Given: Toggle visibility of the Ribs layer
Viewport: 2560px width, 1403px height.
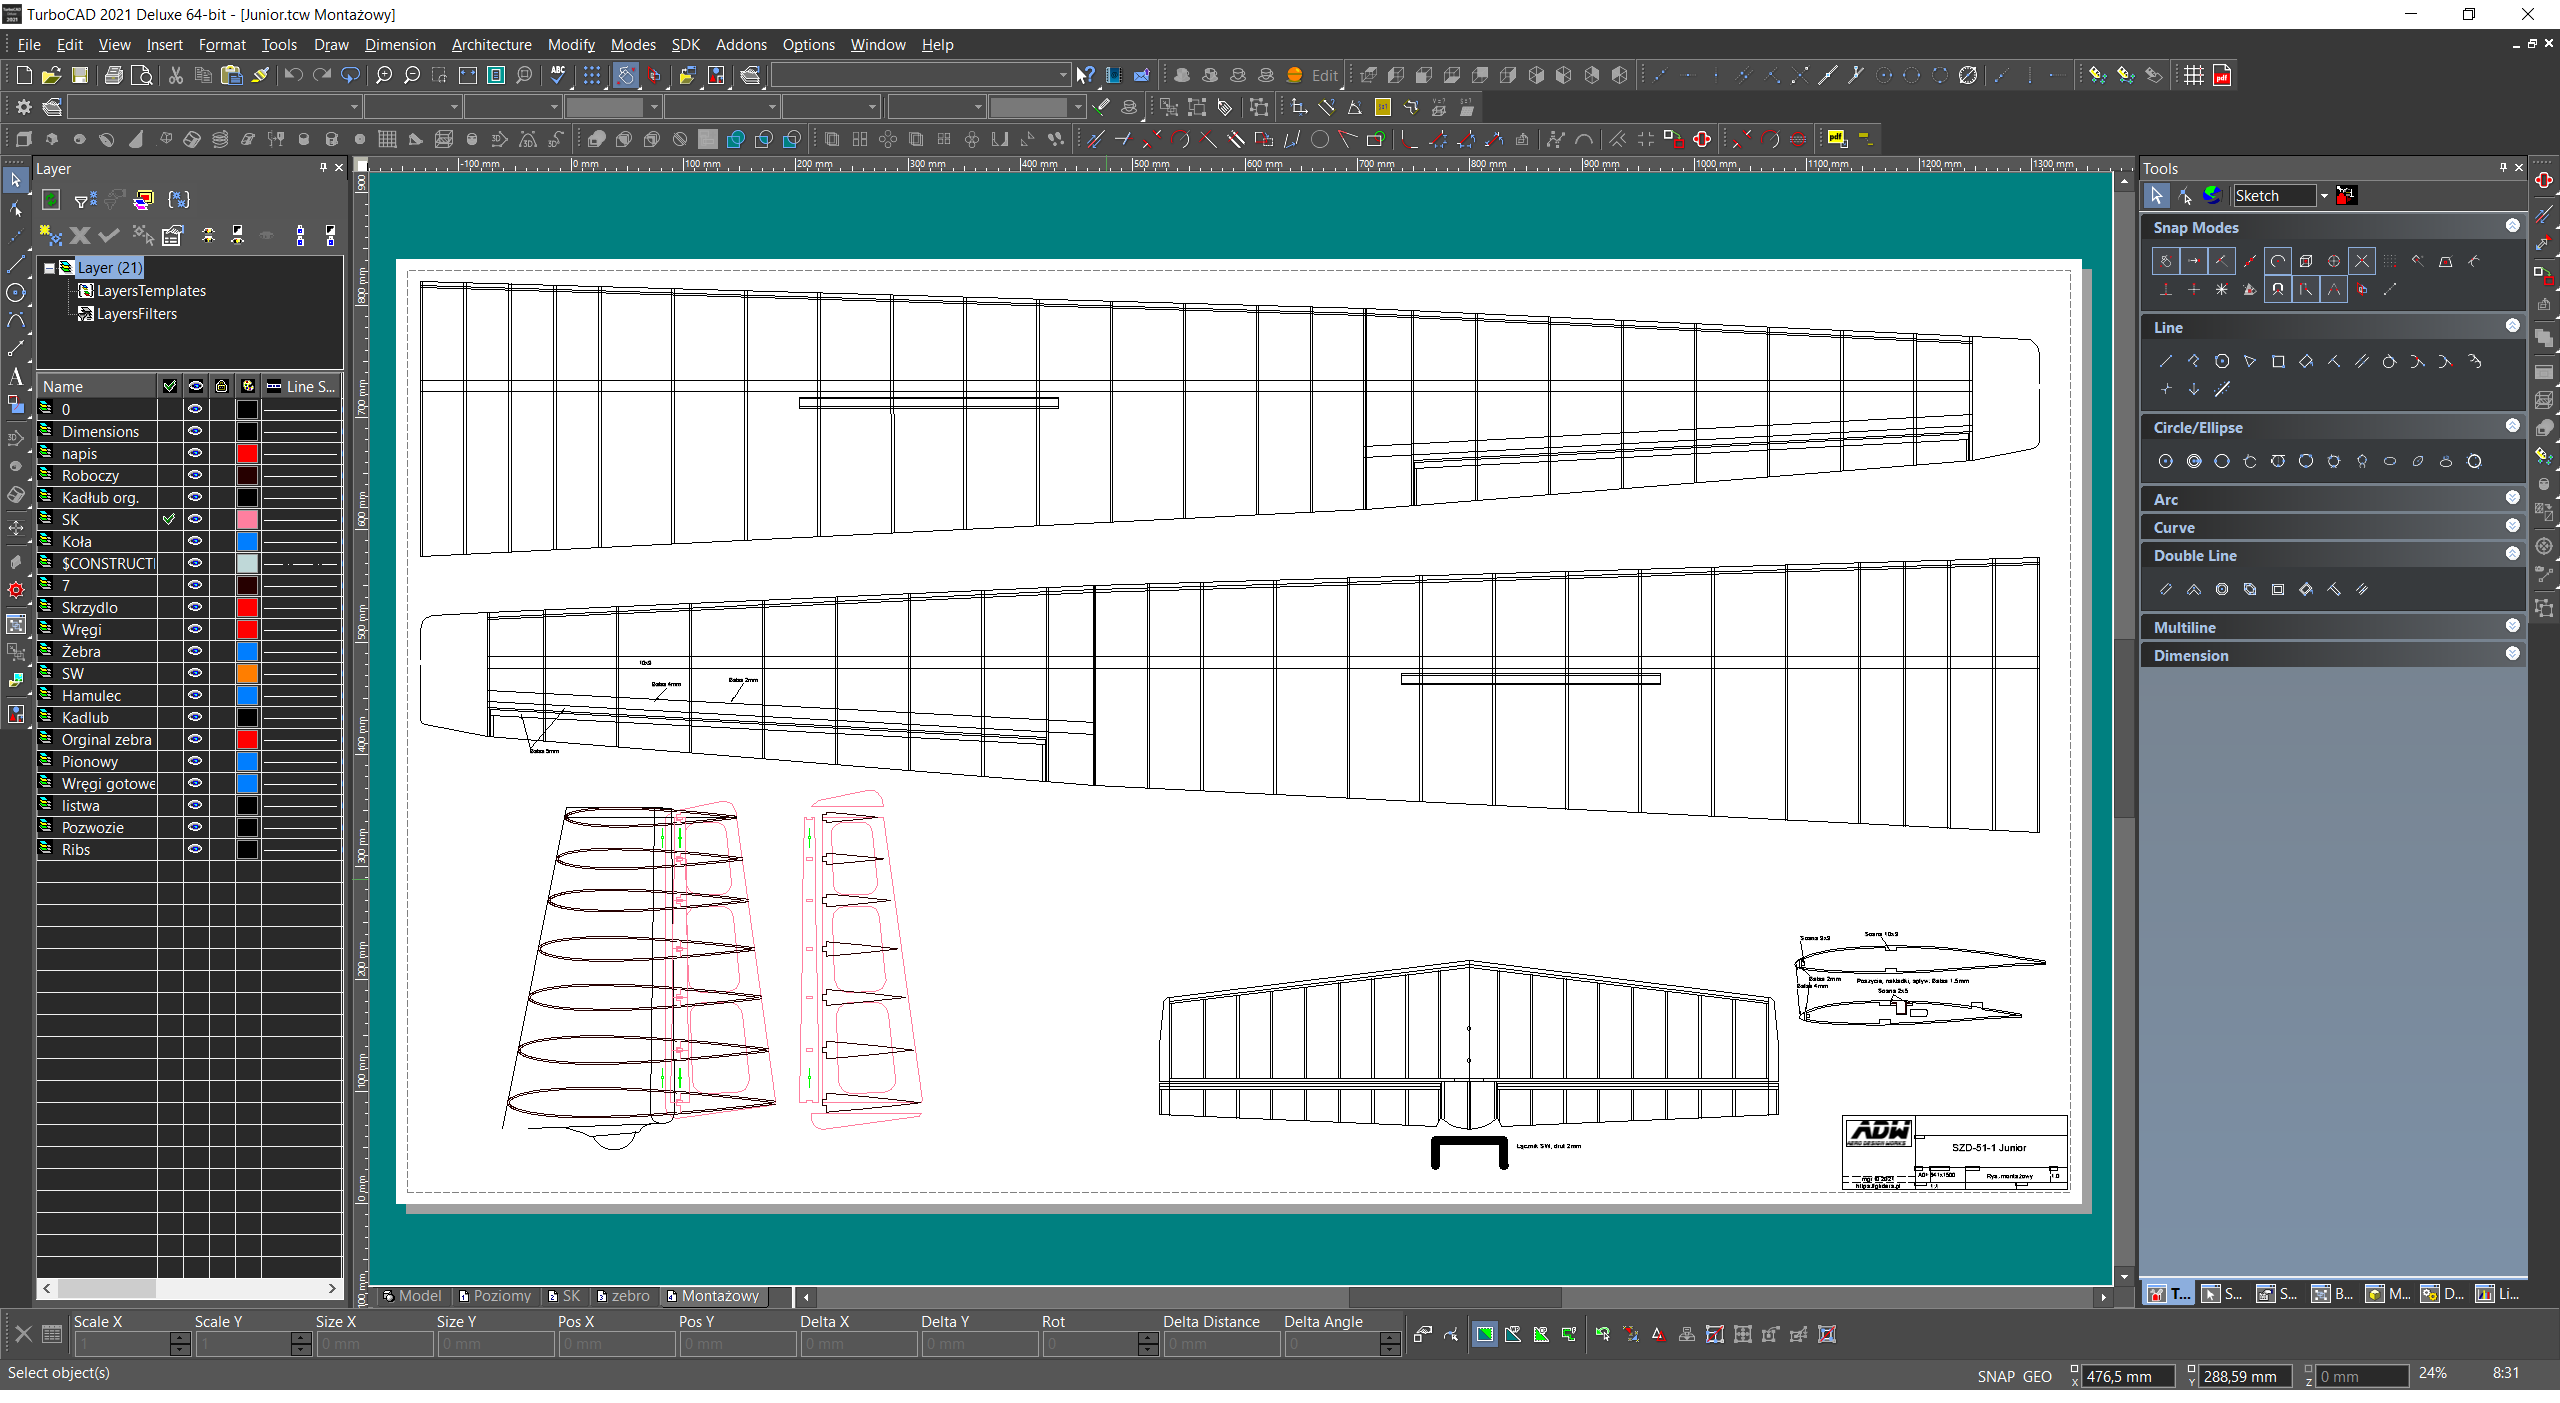Looking at the screenshot, I should pyautogui.click(x=195, y=849).
